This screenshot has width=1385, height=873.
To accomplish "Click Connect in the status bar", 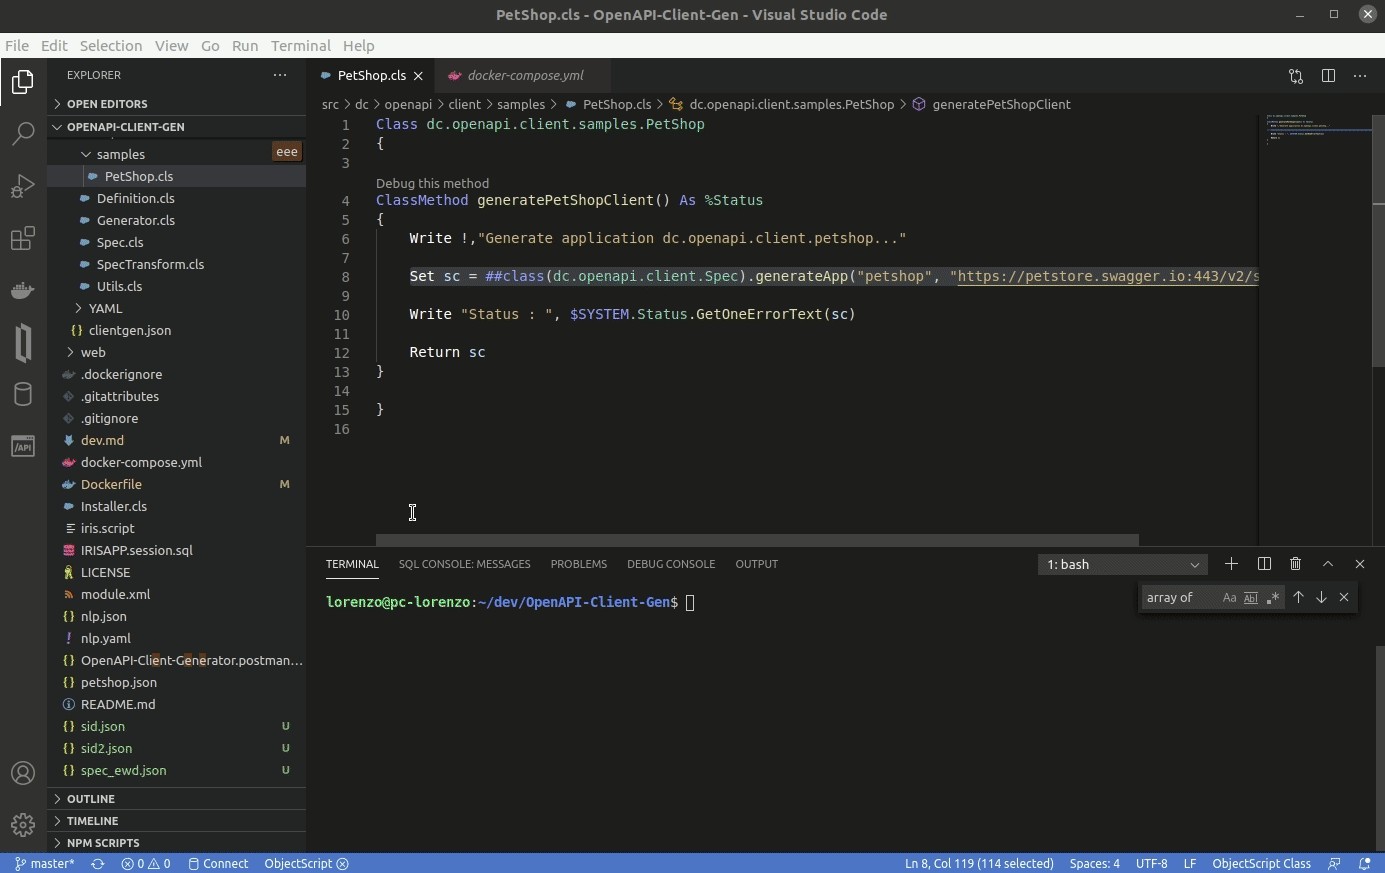I will coord(218,864).
